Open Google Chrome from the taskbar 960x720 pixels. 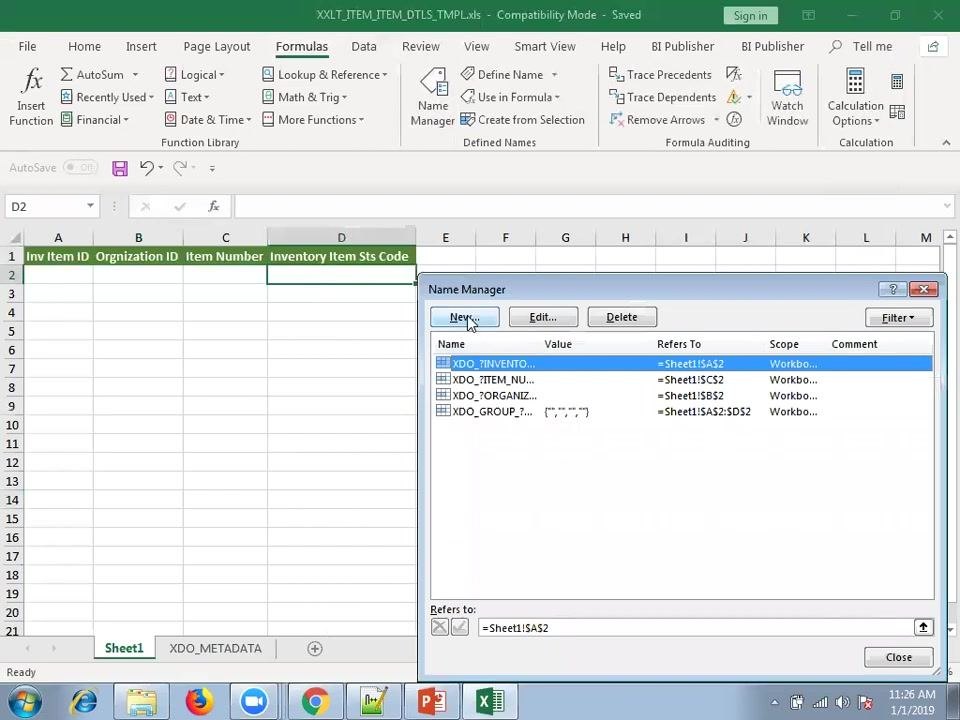315,701
